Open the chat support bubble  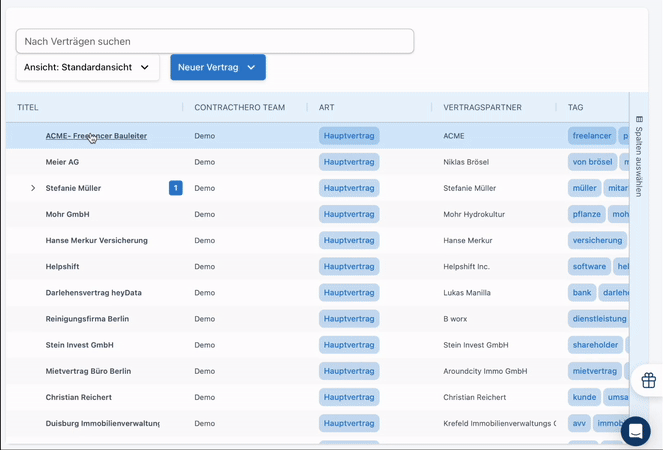[x=636, y=431]
